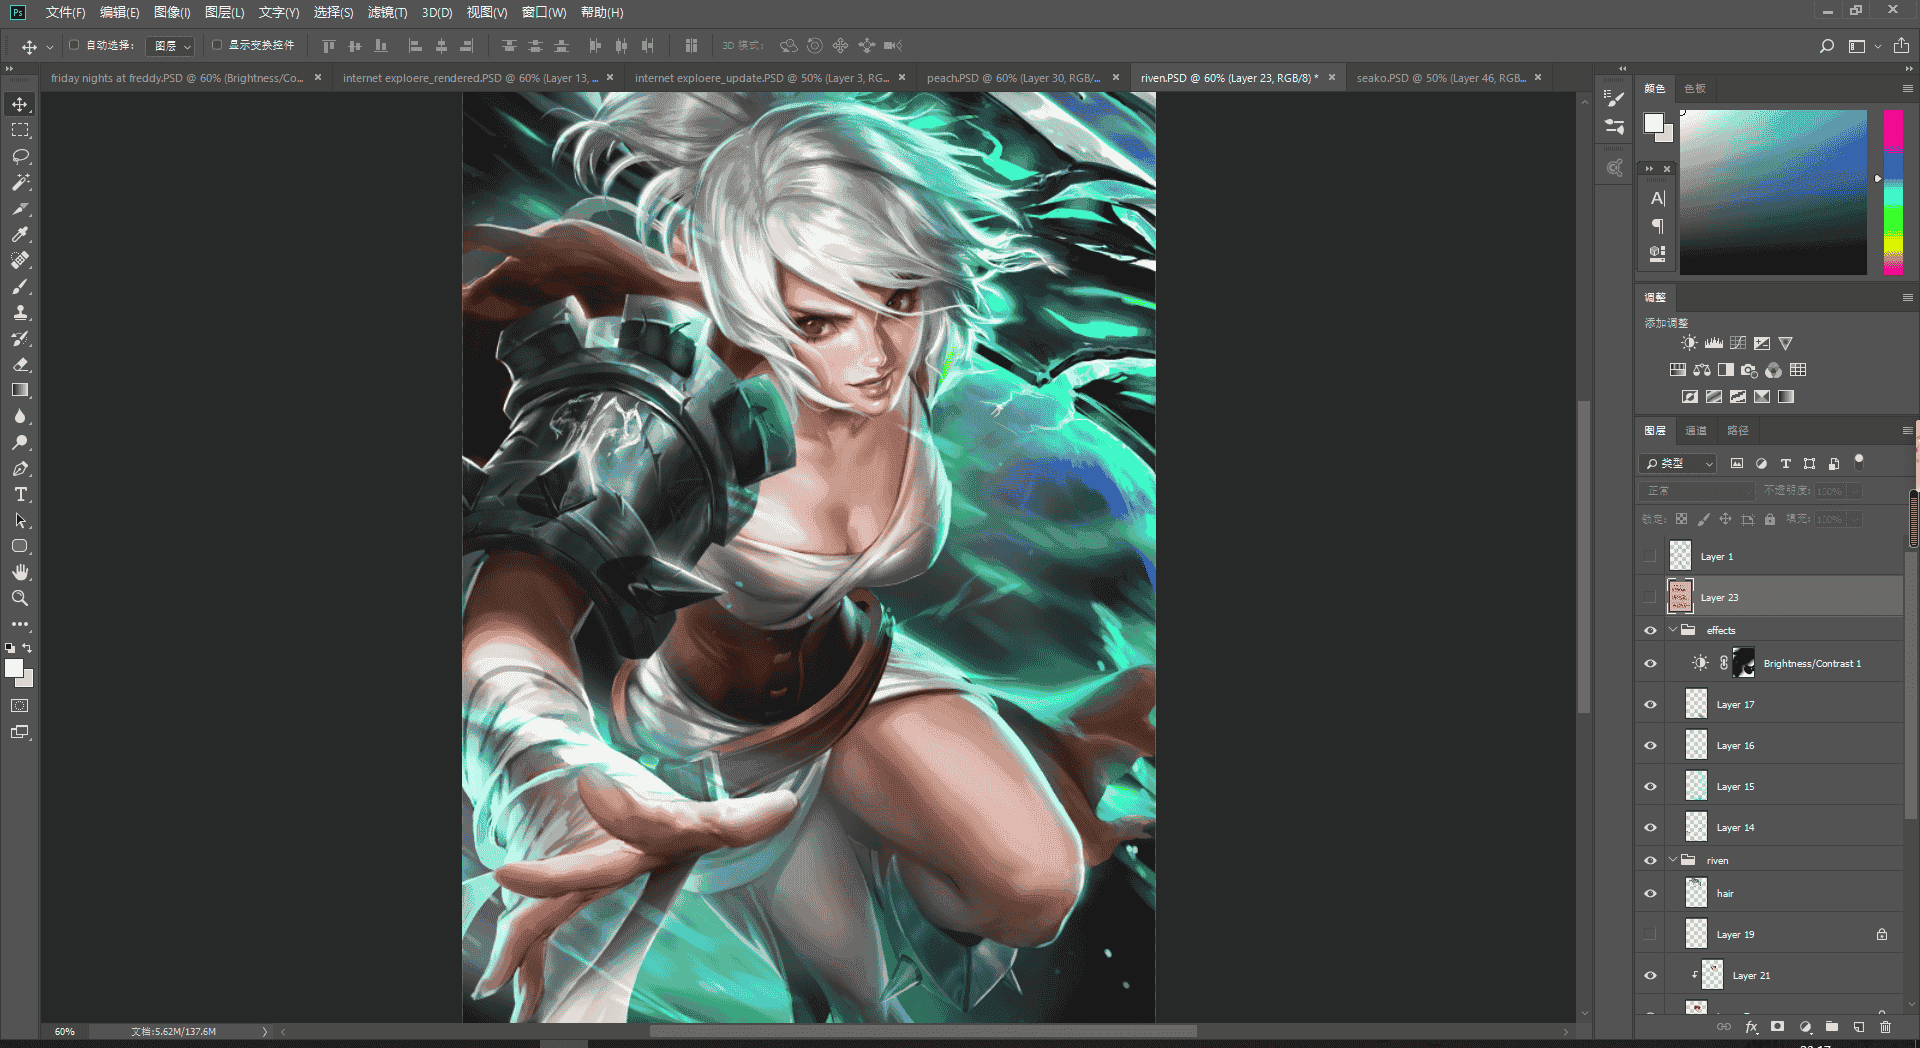Open the Image (图像) menu
The image size is (1920, 1048).
172,12
